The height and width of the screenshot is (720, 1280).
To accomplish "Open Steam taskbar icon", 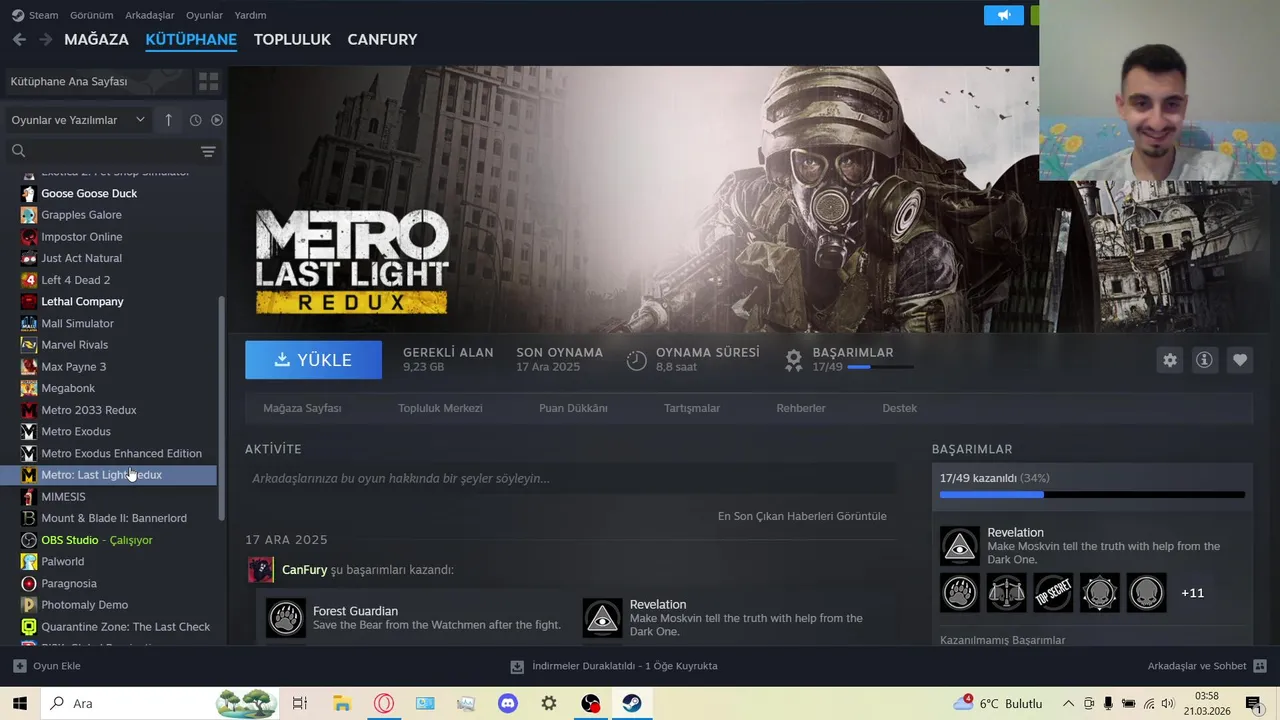I will (x=632, y=703).
